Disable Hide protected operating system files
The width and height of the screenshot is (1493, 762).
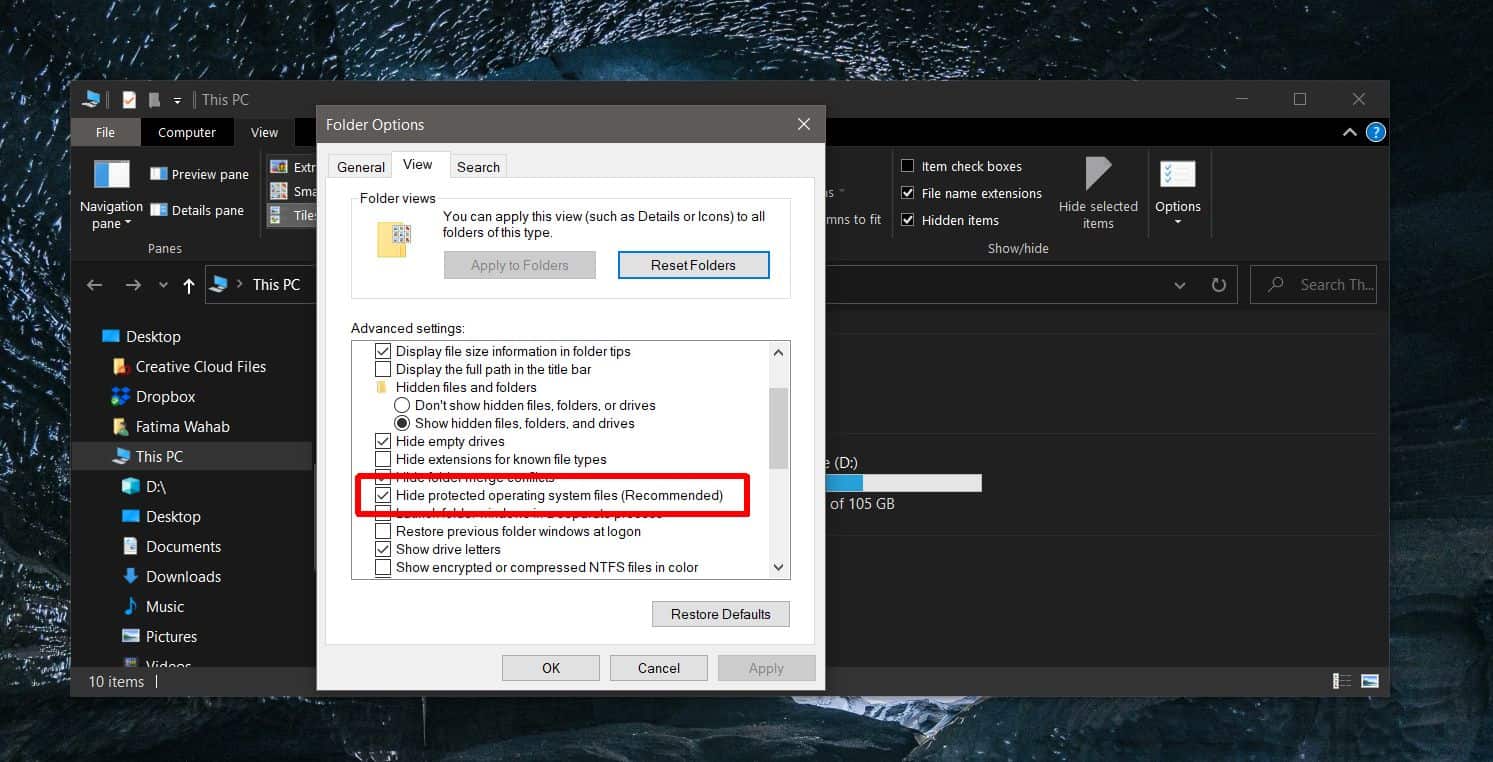point(383,495)
